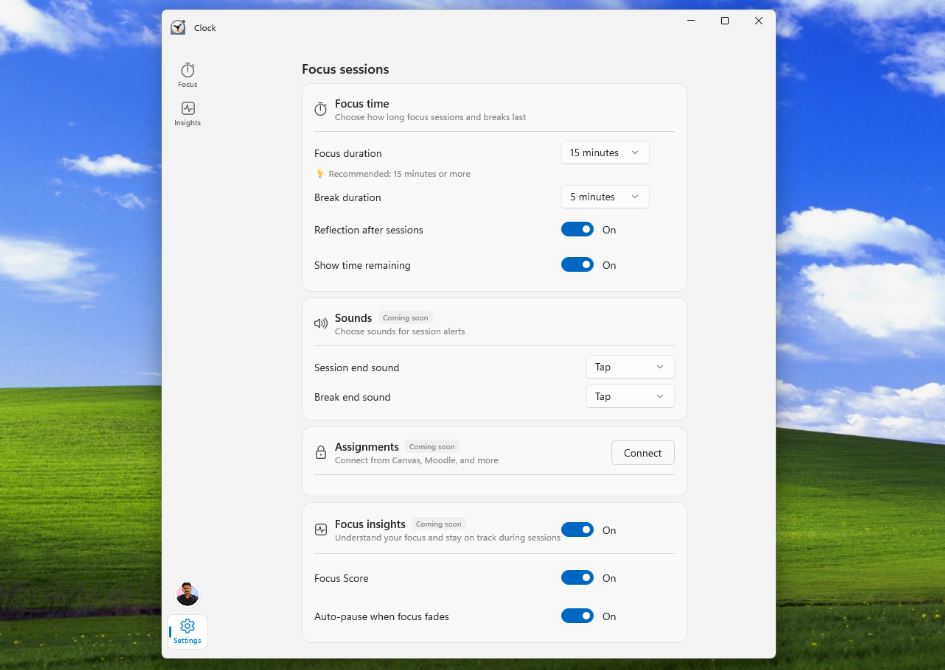This screenshot has height=670, width=945.
Task: Open the Focus tab in sidebar
Action: click(187, 75)
